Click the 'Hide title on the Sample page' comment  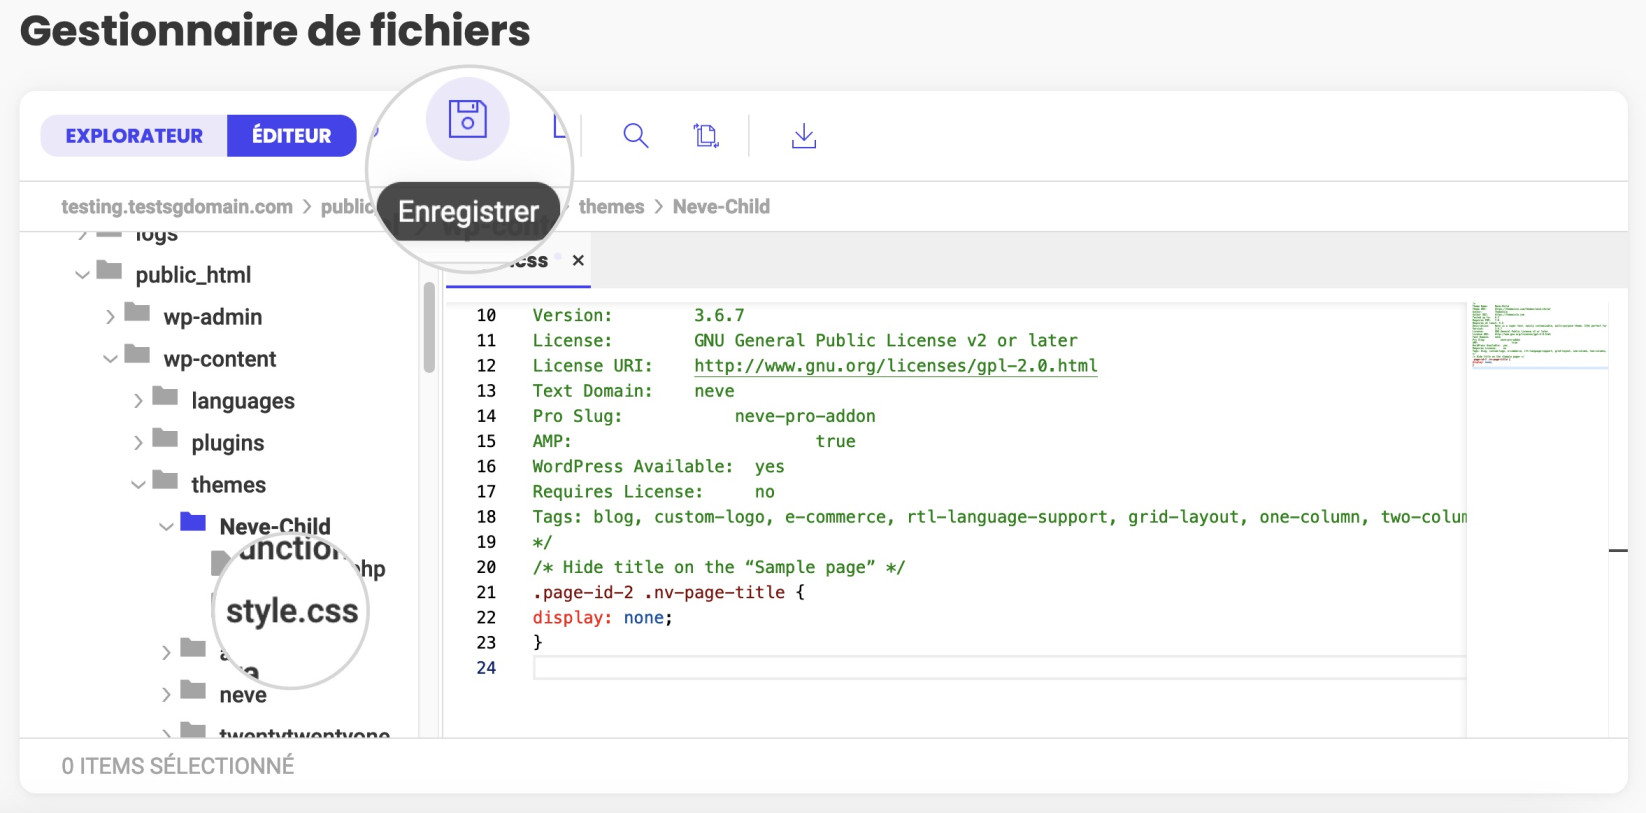(719, 567)
